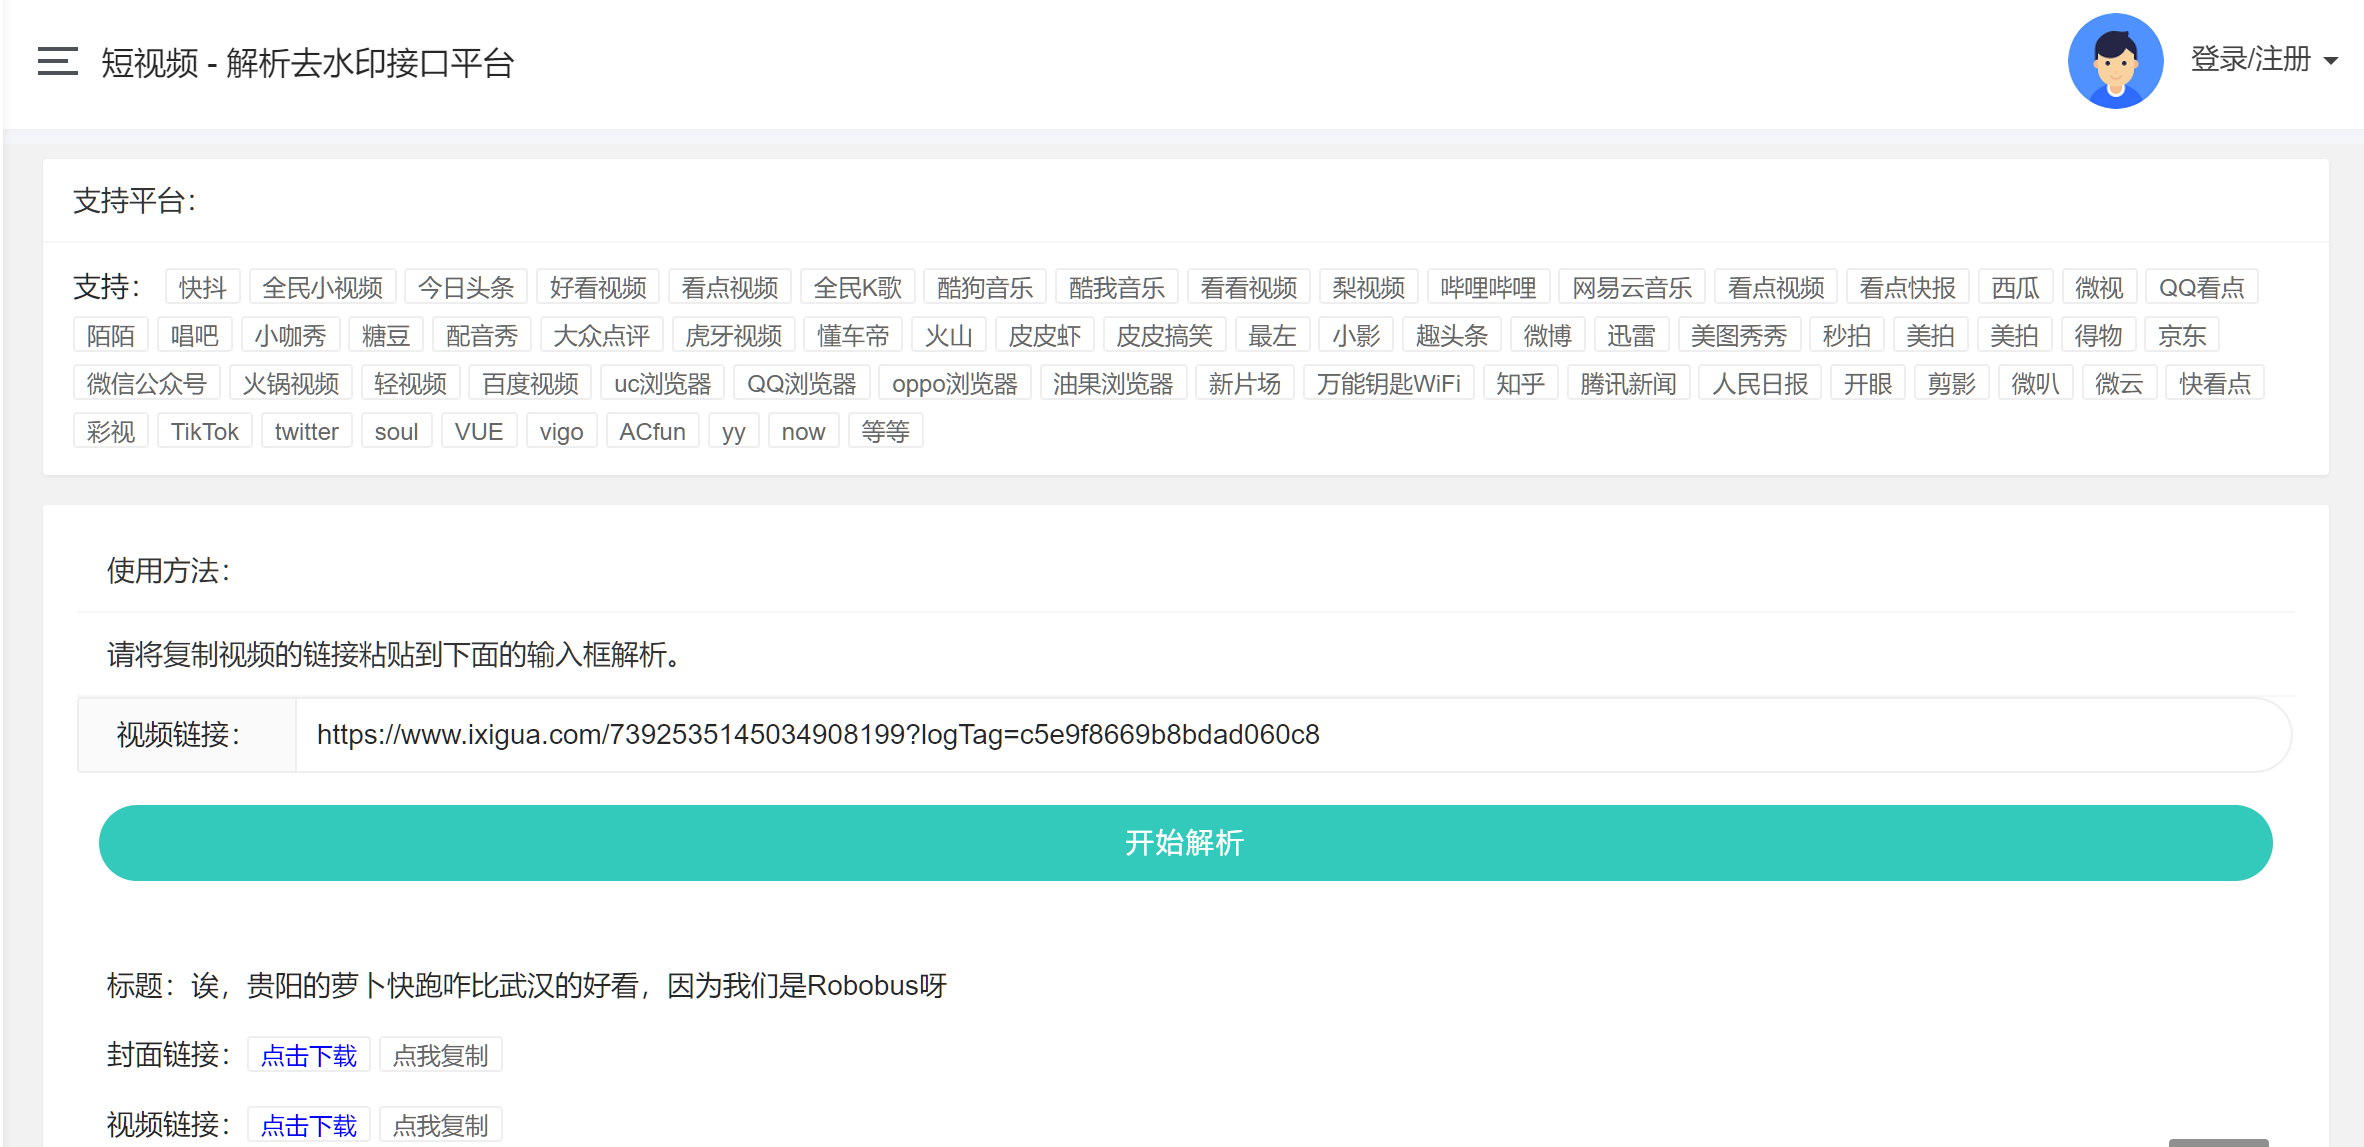Image resolution: width=2364 pixels, height=1147 pixels.
Task: Select the 酷狗音乐 tag
Action: tap(985, 287)
